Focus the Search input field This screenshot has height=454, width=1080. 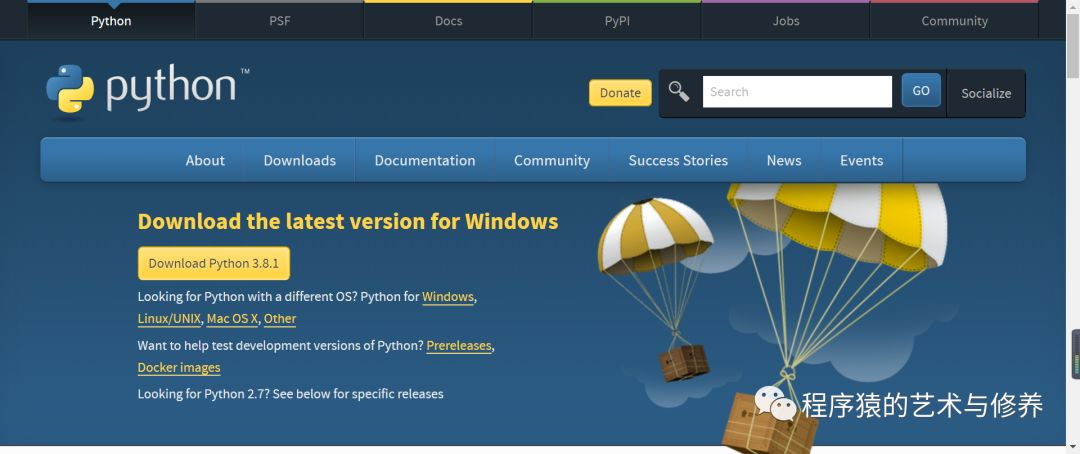coord(797,92)
